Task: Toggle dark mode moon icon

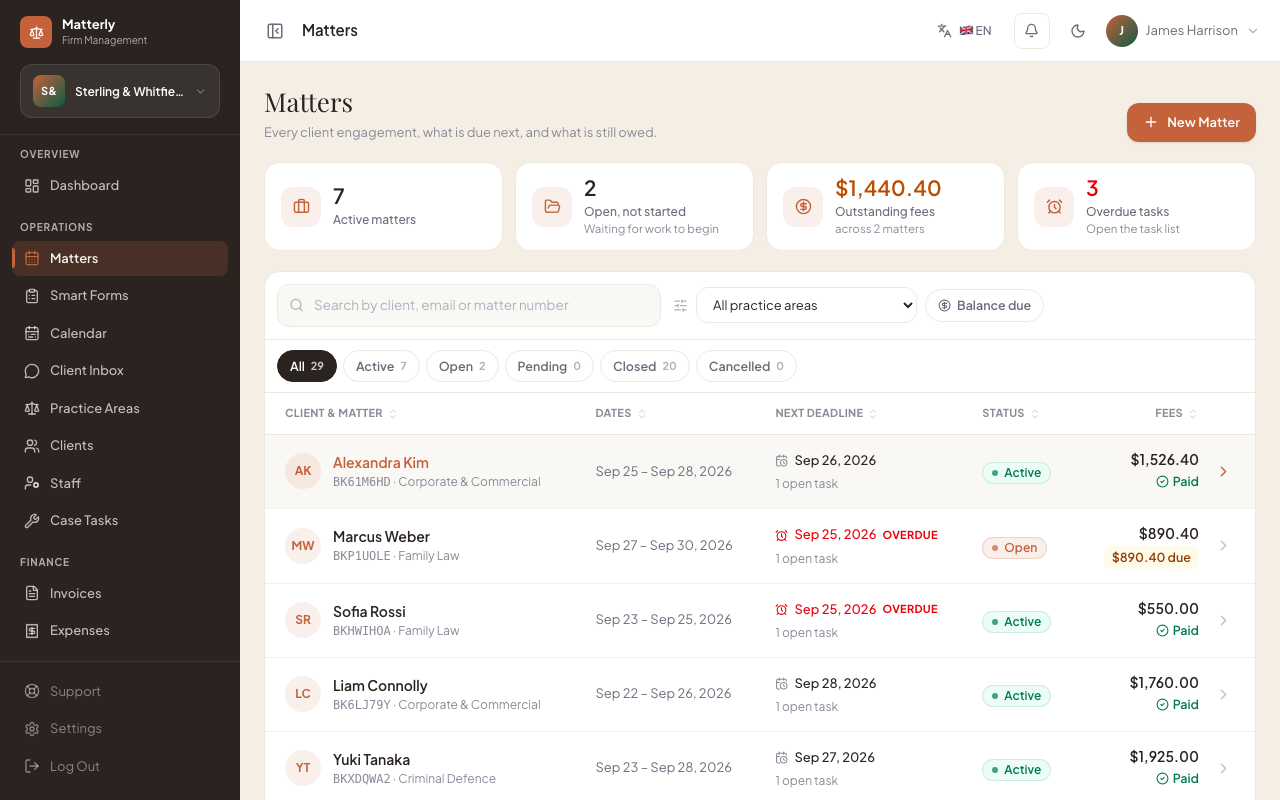Action: [x=1078, y=31]
